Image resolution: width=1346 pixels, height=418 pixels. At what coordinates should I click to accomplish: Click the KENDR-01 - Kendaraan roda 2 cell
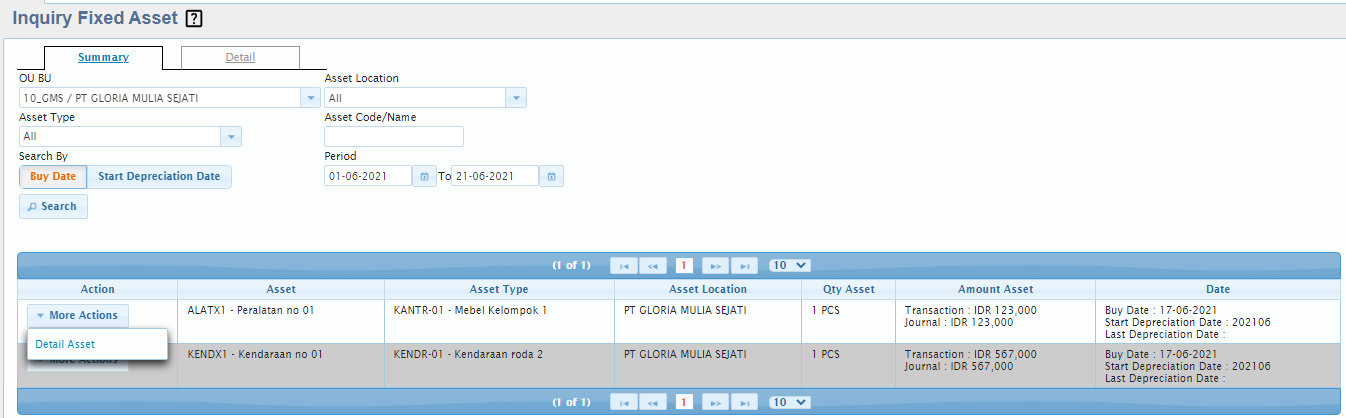click(499, 366)
